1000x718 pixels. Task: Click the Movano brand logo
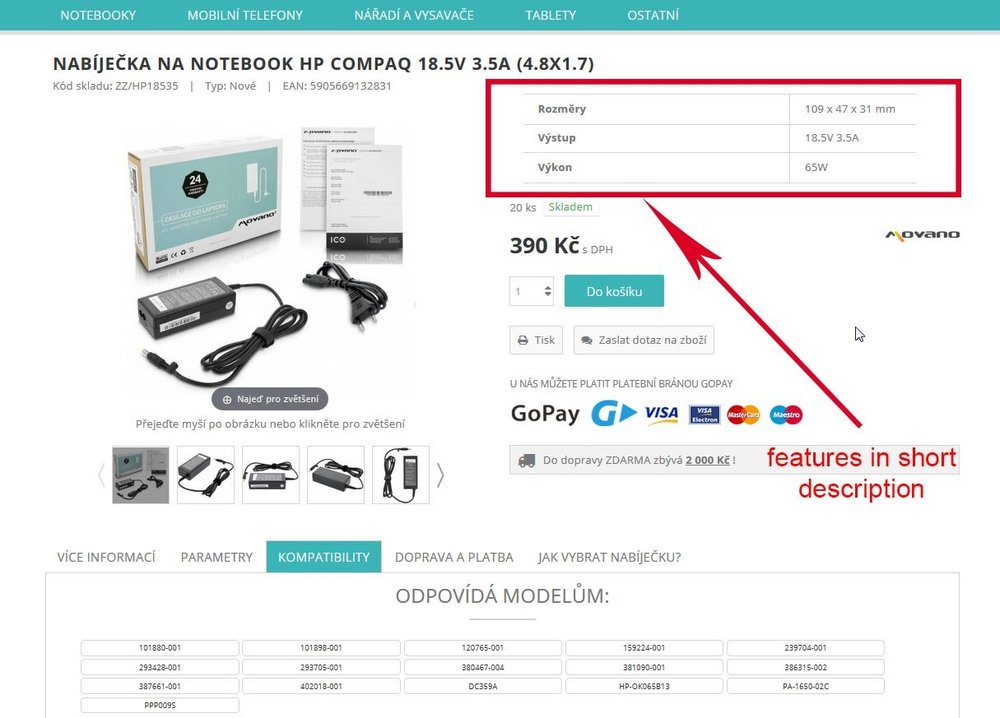(922, 235)
